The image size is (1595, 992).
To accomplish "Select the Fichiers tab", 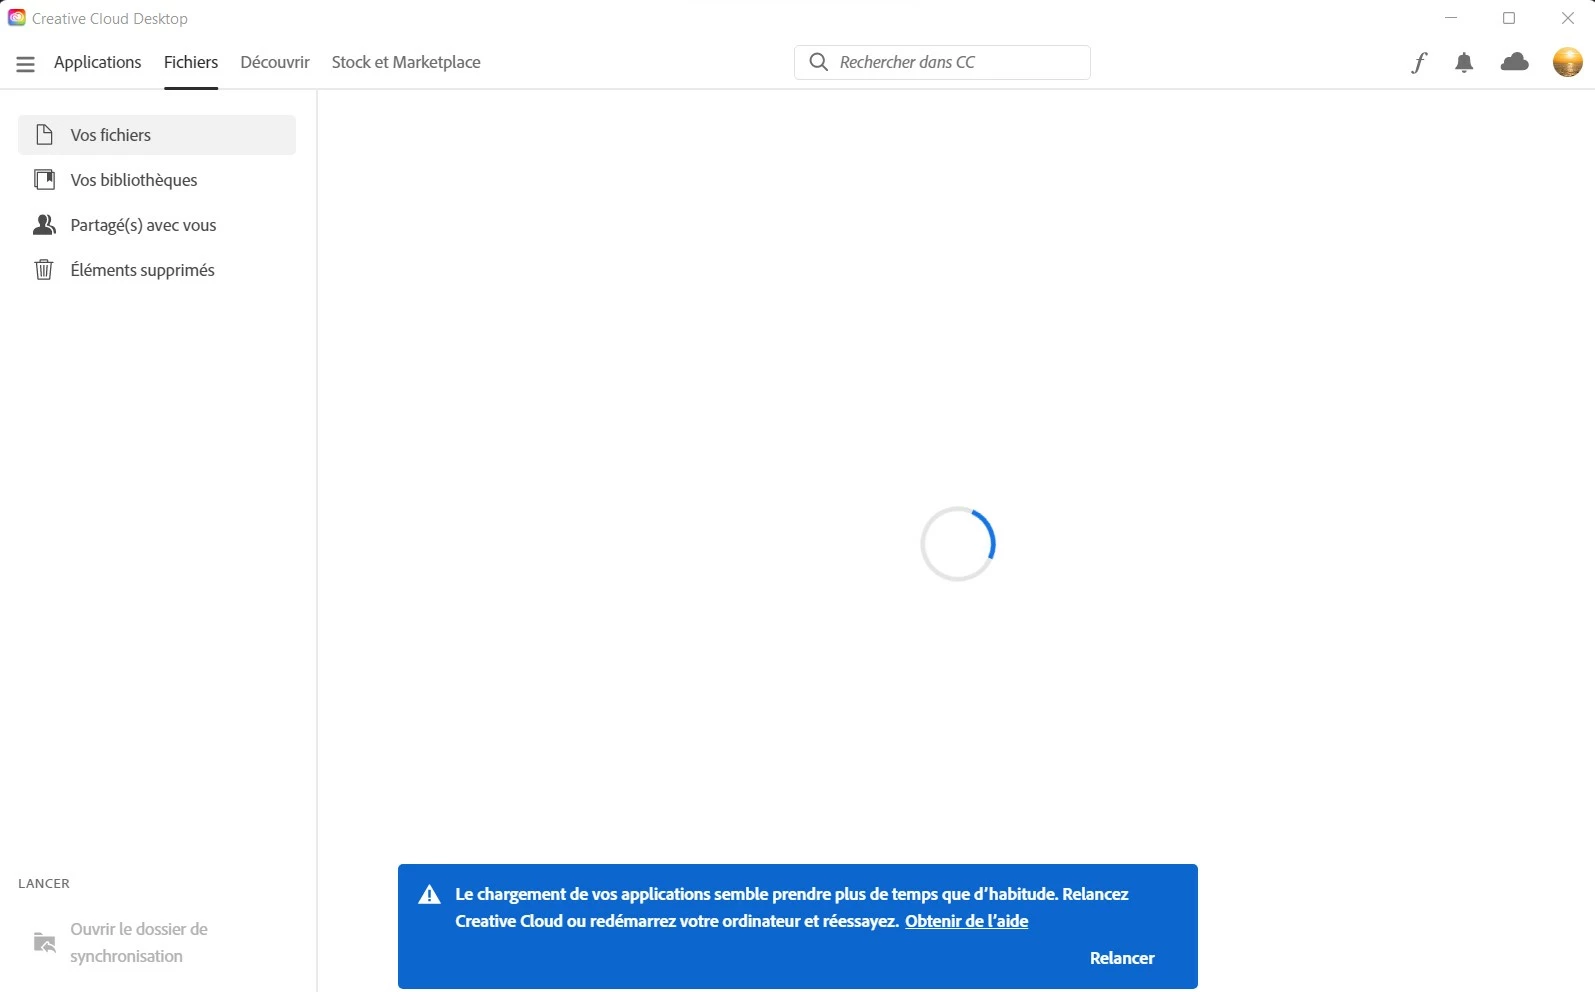I will 191,62.
